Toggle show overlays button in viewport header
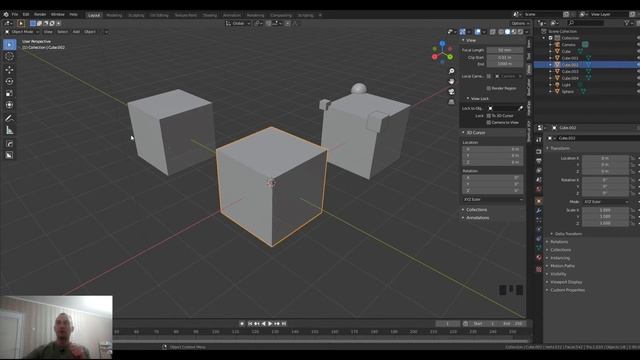 click(478, 32)
